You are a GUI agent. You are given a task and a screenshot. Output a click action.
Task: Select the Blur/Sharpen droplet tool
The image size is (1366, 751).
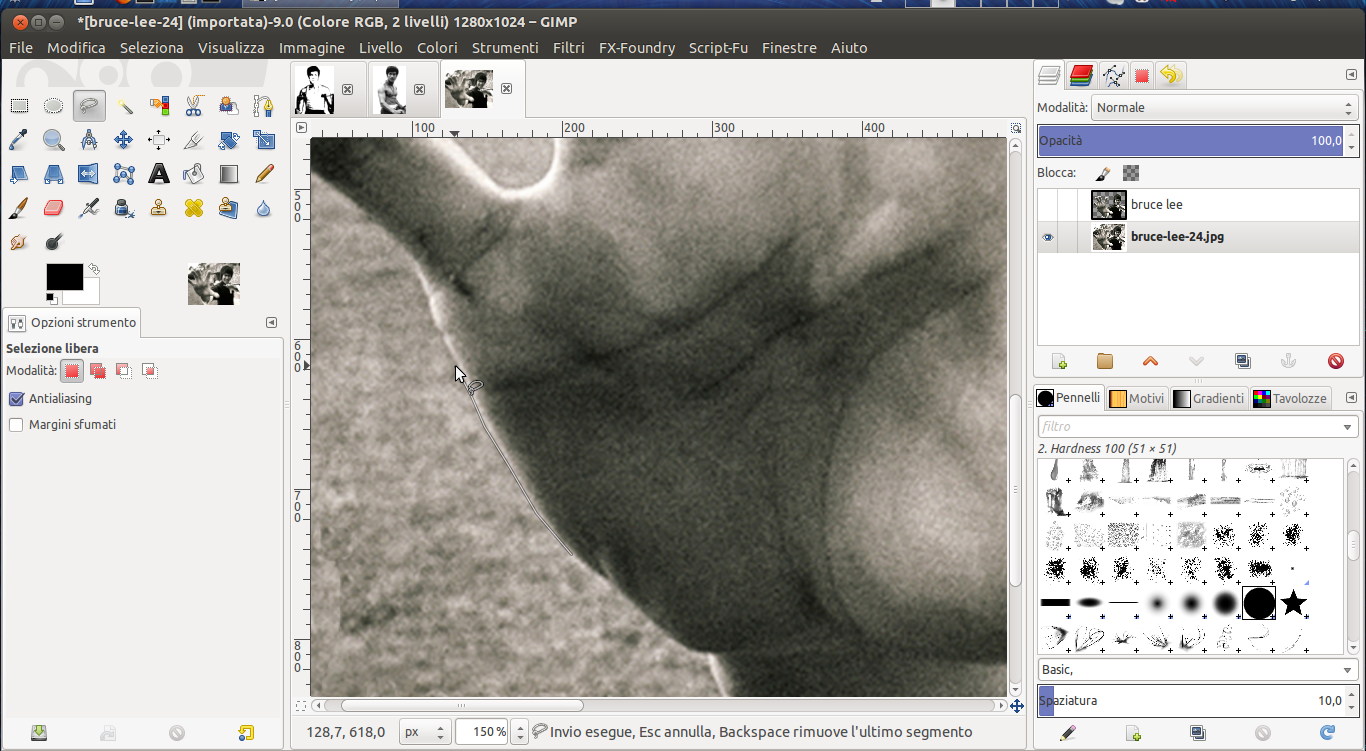click(x=264, y=208)
